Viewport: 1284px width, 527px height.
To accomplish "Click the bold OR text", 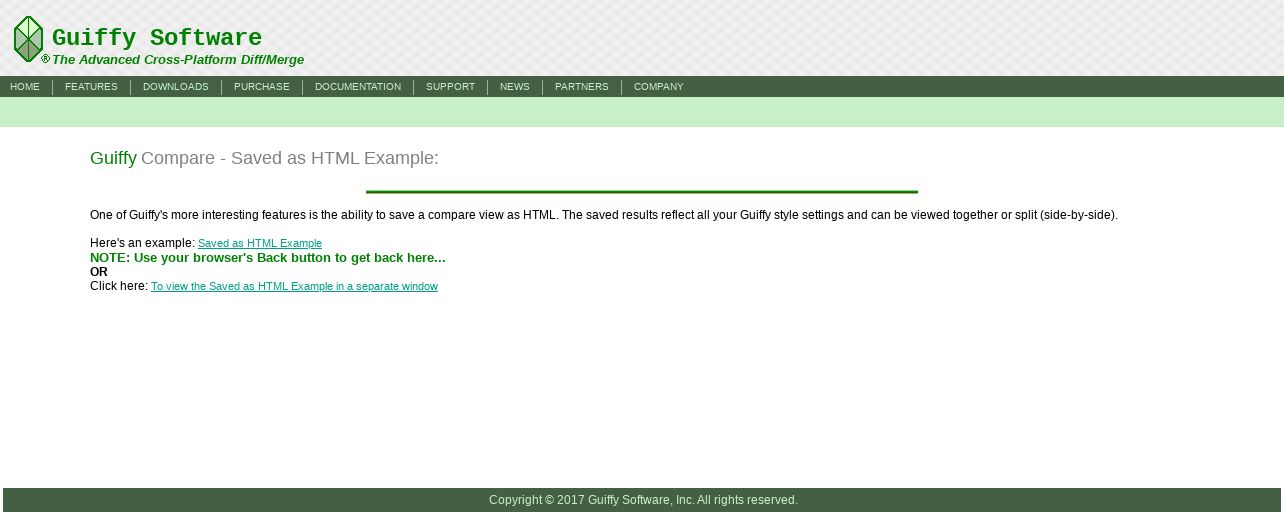I will 99,272.
